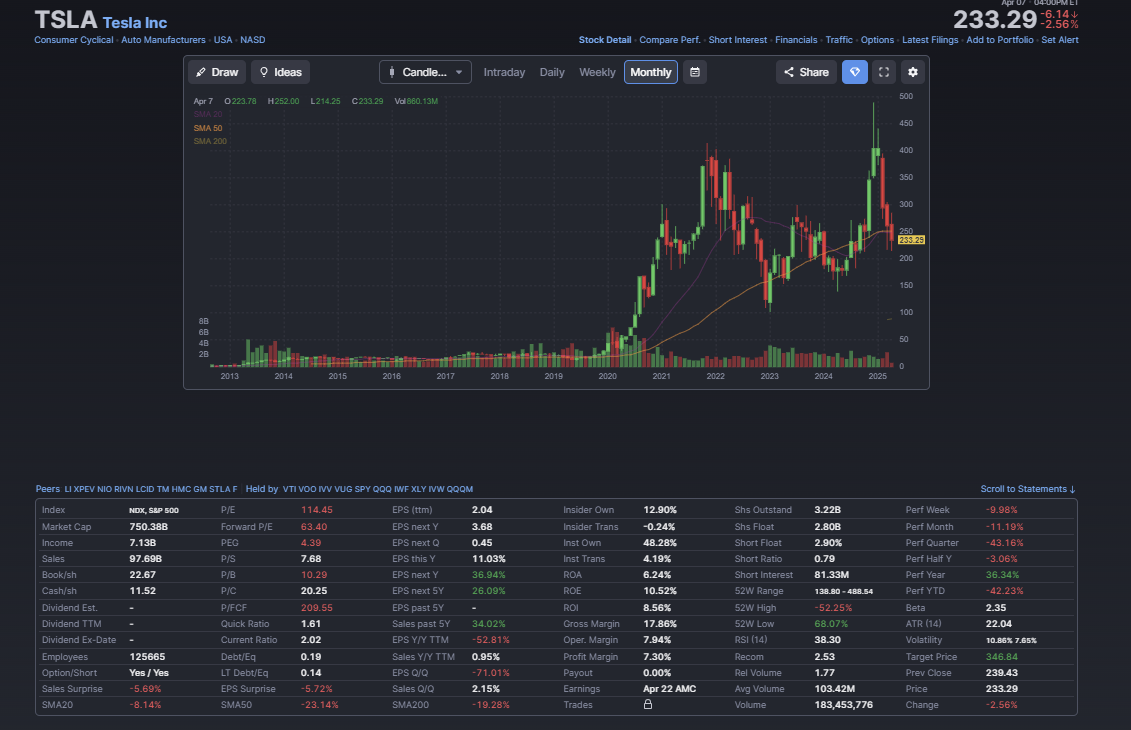This screenshot has height=730, width=1131.
Task: Open Traffic link
Action: tap(839, 40)
